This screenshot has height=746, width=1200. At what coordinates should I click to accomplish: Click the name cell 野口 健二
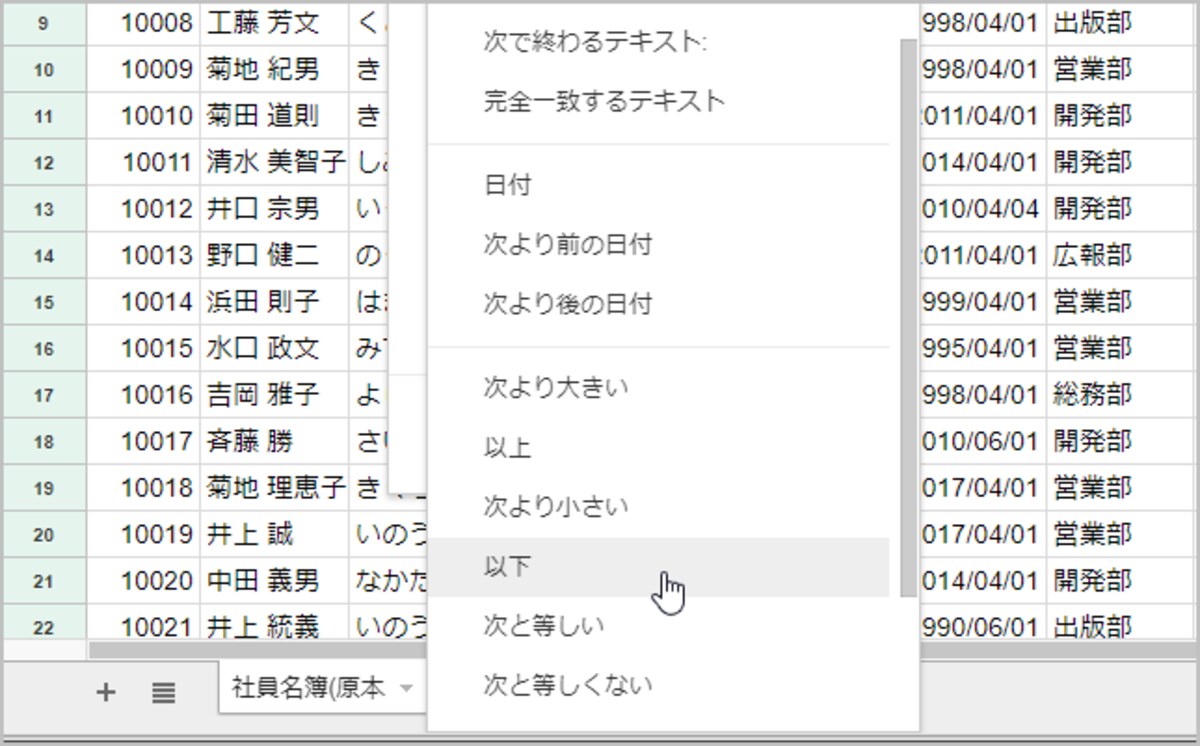tap(274, 255)
